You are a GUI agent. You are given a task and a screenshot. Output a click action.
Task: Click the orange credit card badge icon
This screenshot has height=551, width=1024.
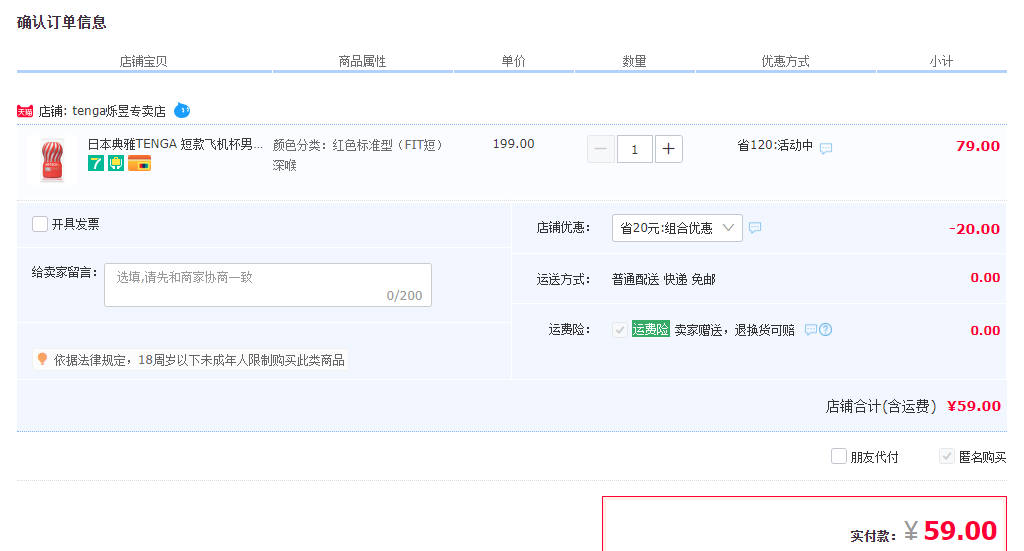click(139, 163)
